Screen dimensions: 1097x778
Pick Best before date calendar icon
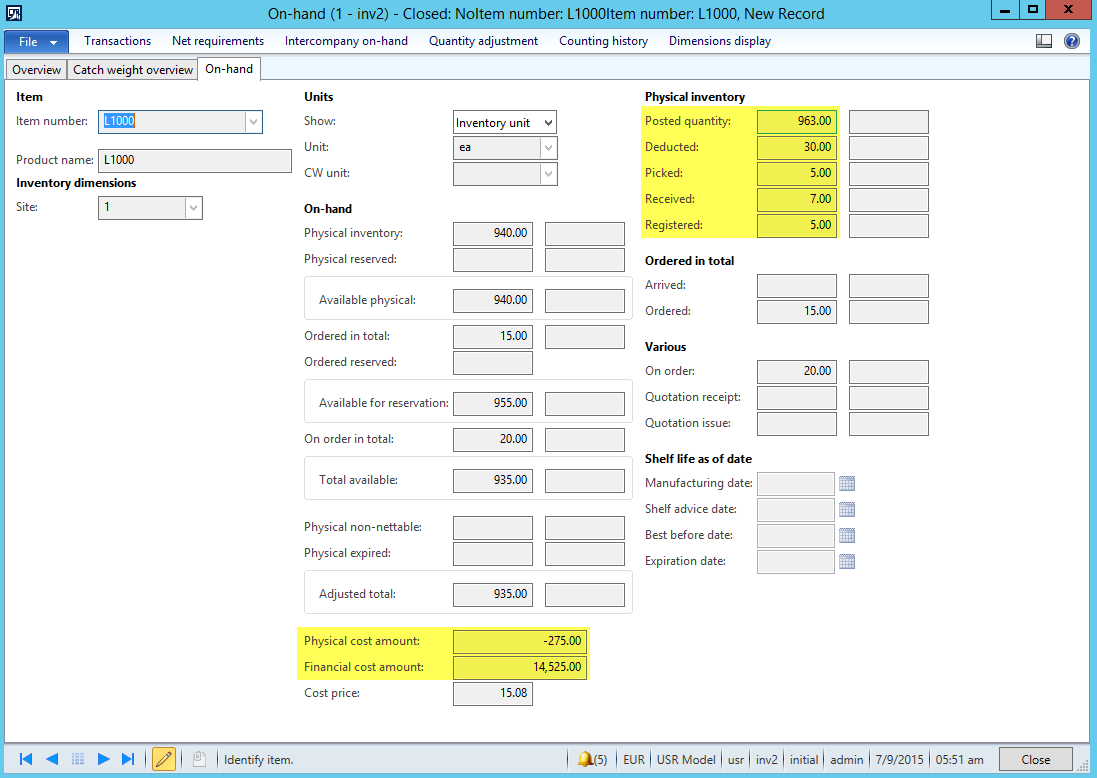(x=847, y=536)
